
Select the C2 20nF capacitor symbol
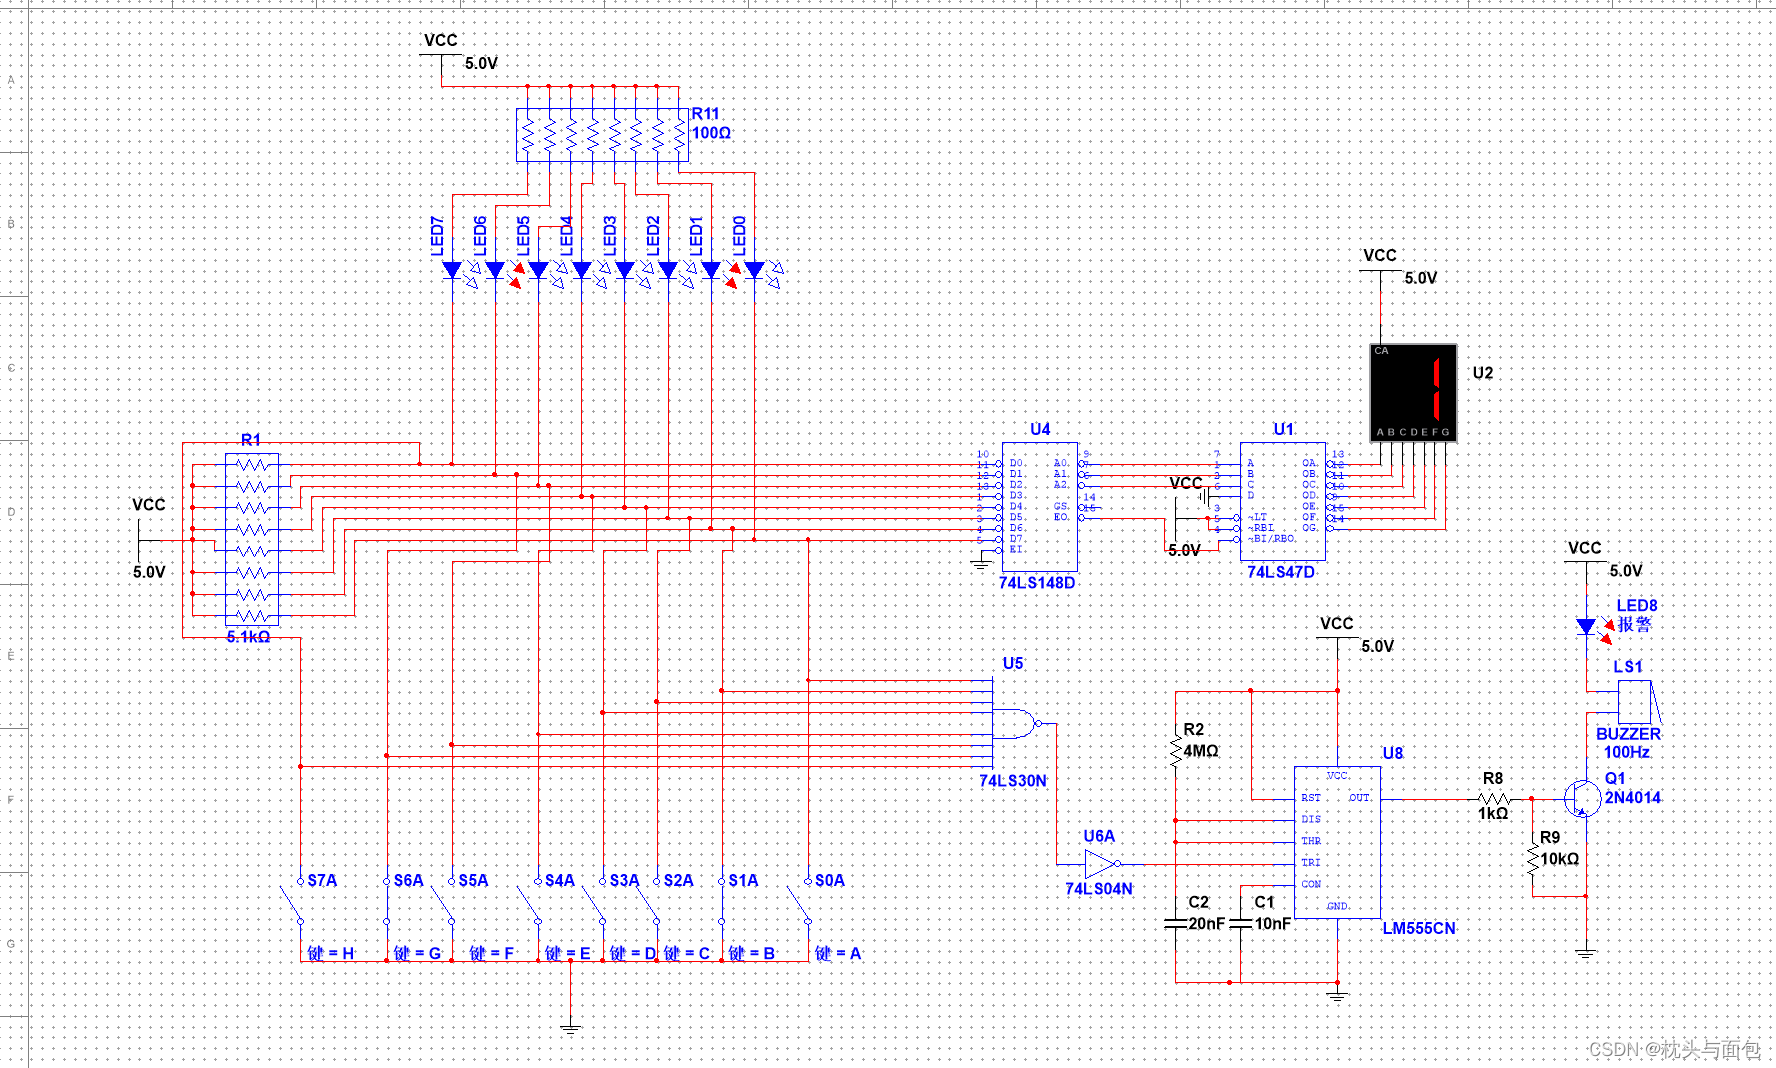[1176, 924]
